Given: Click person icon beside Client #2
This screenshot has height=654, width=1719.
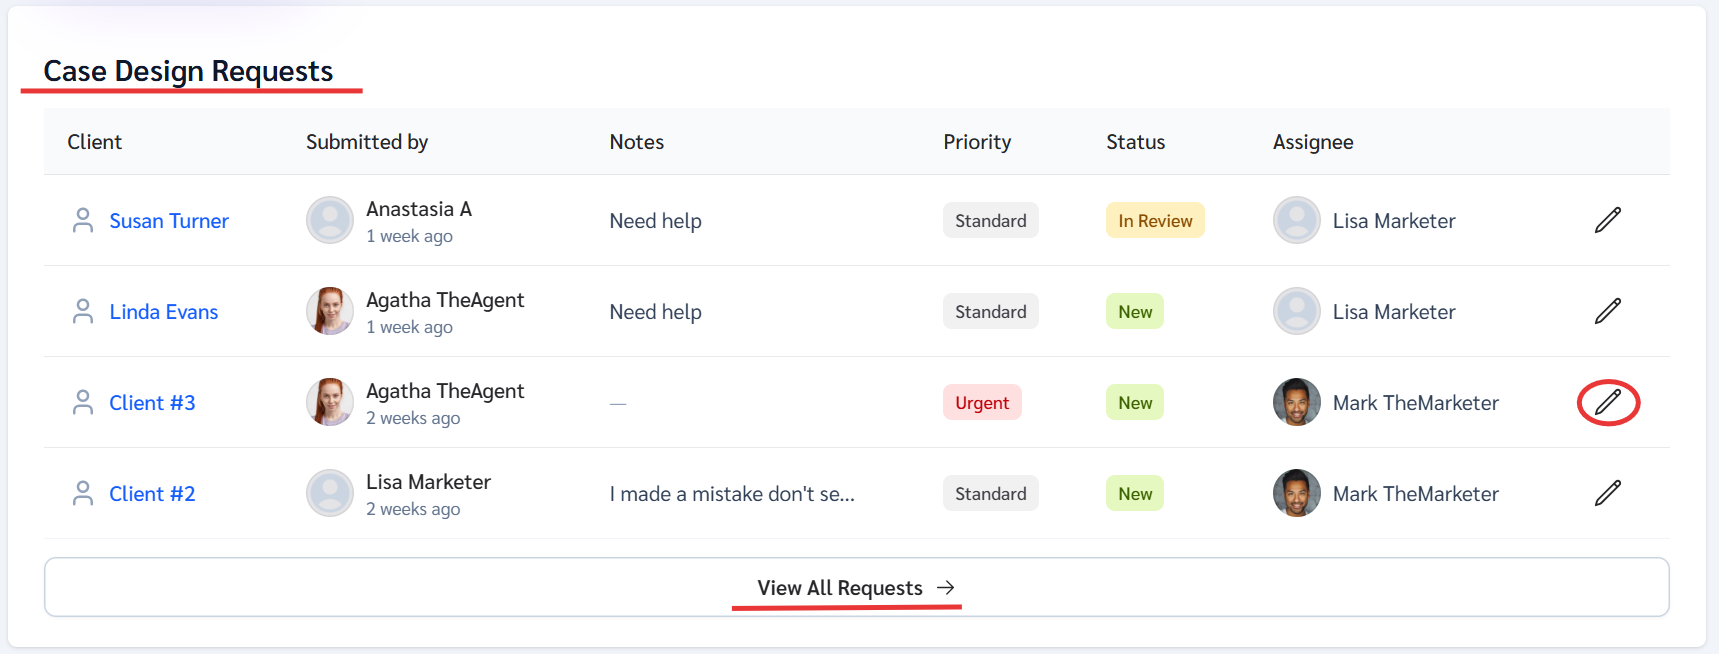Looking at the screenshot, I should click(x=83, y=493).
